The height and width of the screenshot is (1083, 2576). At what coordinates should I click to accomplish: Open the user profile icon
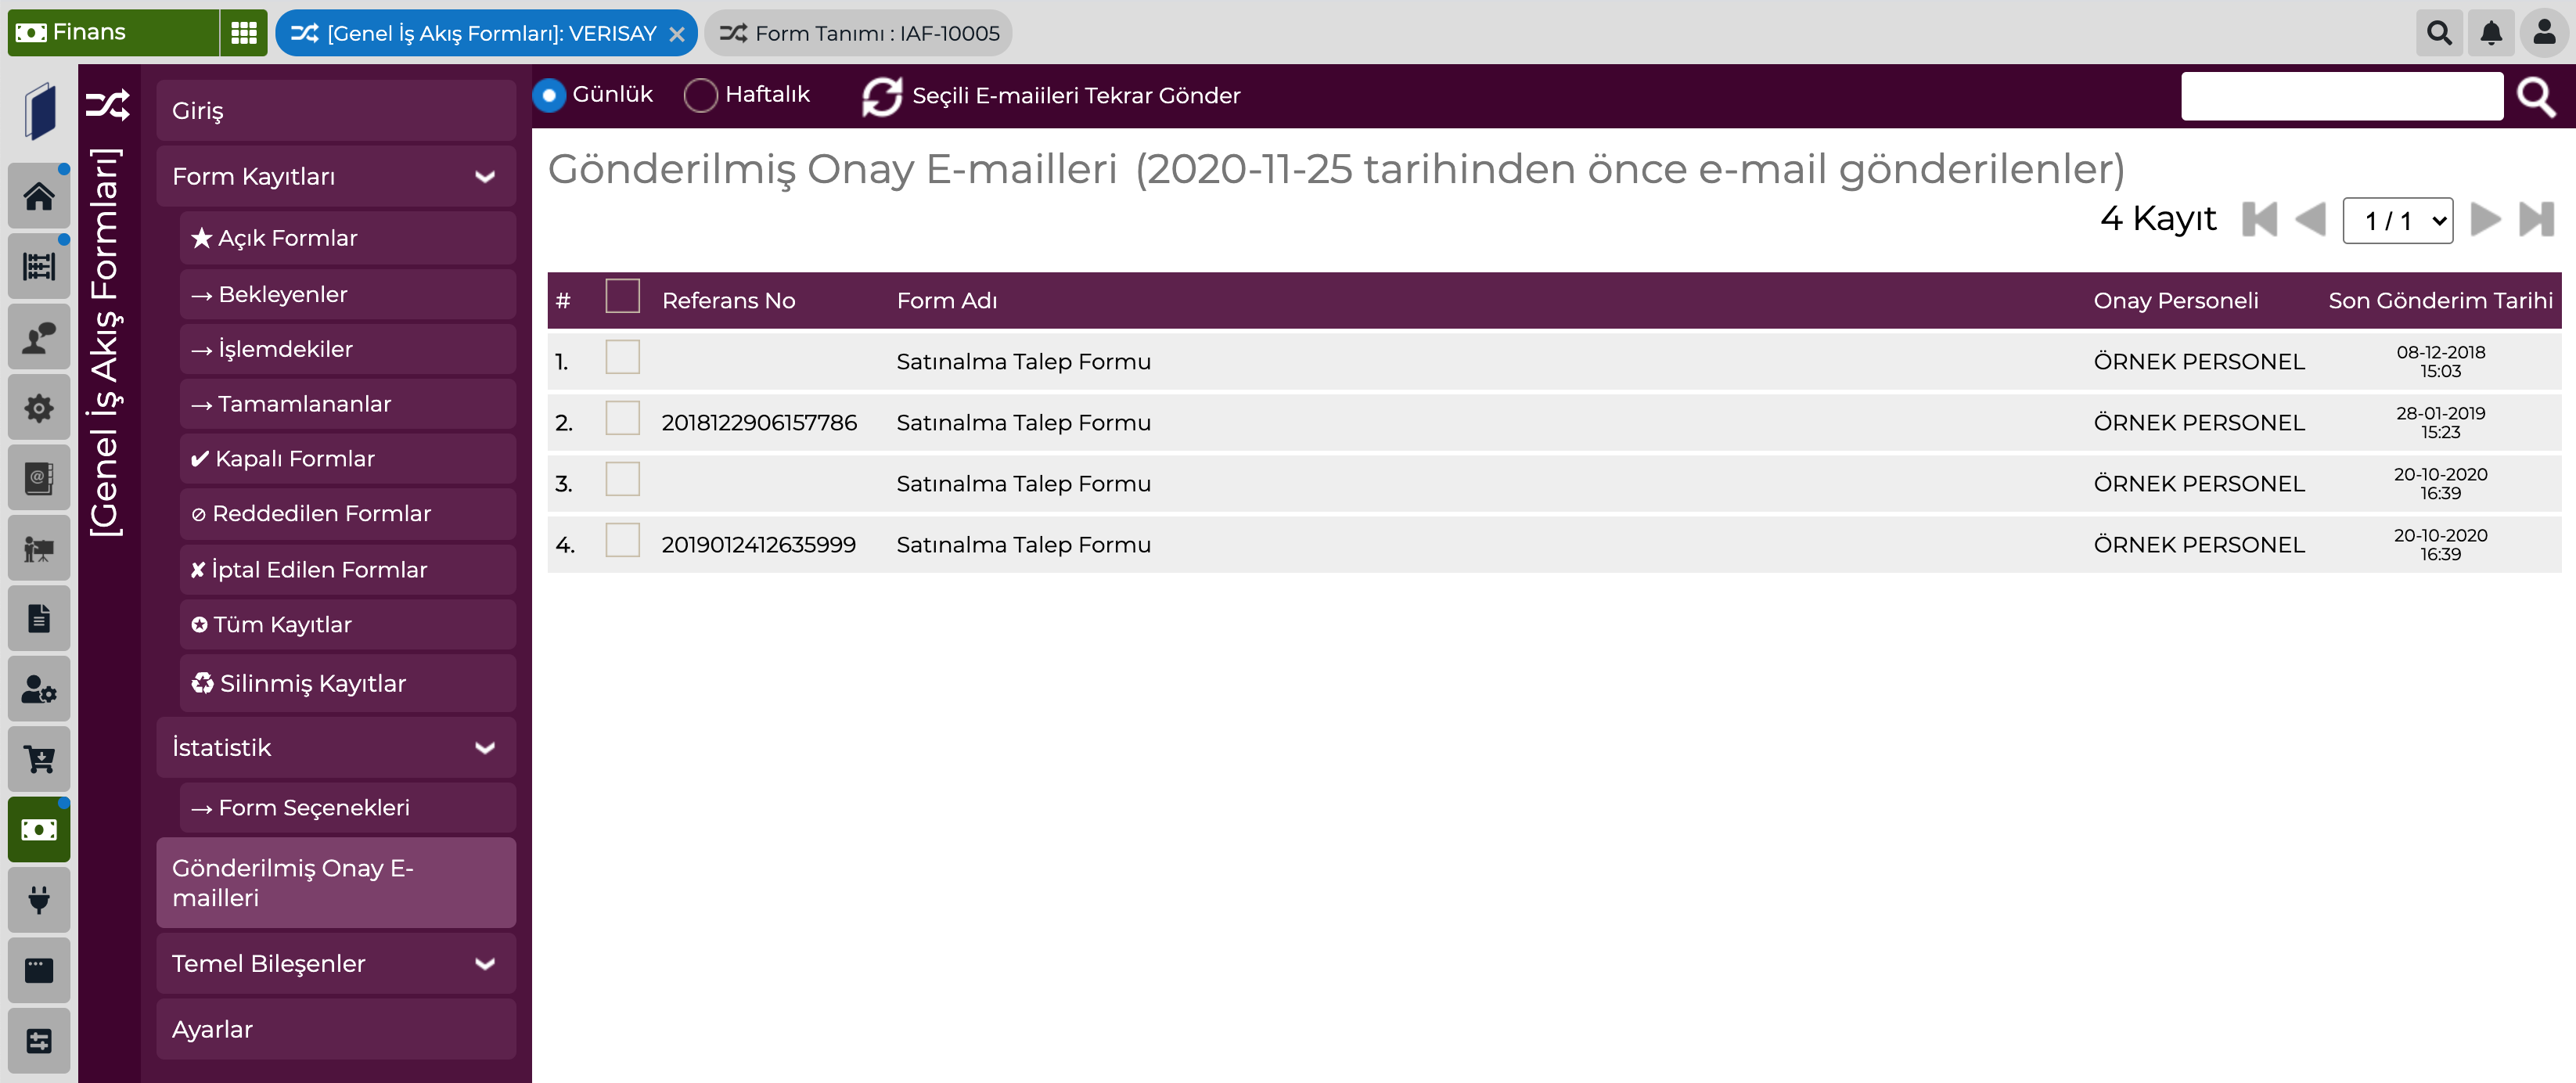2544,33
